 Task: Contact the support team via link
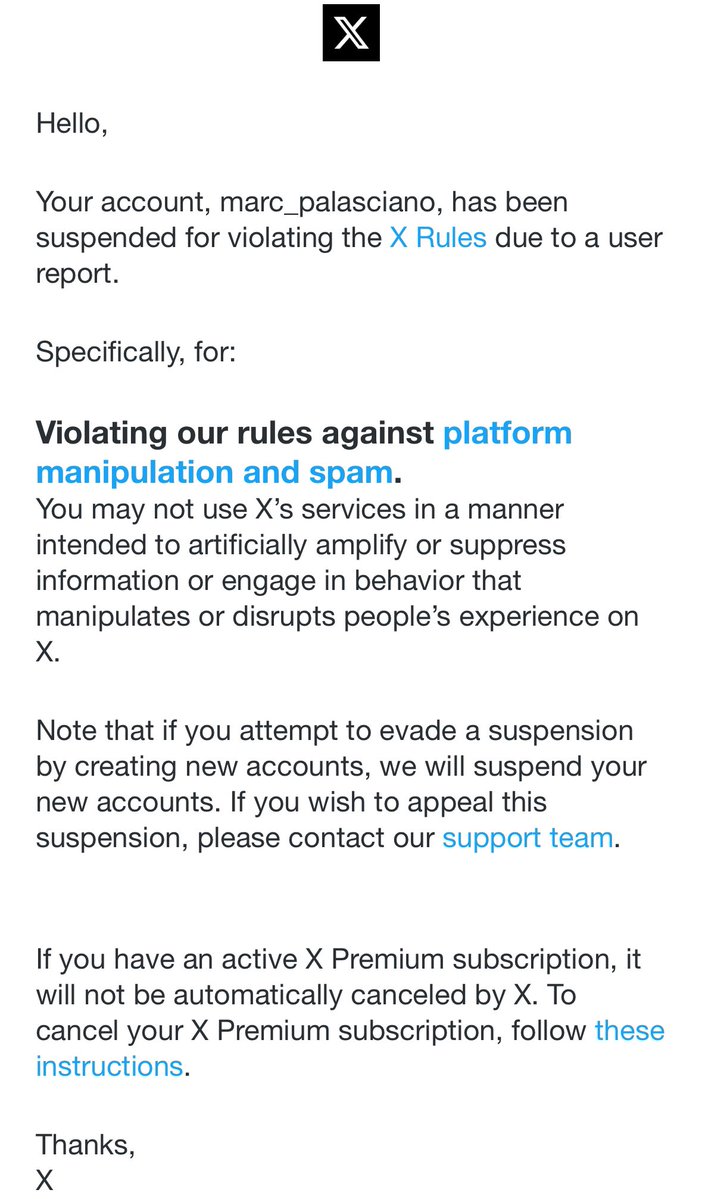click(x=527, y=837)
